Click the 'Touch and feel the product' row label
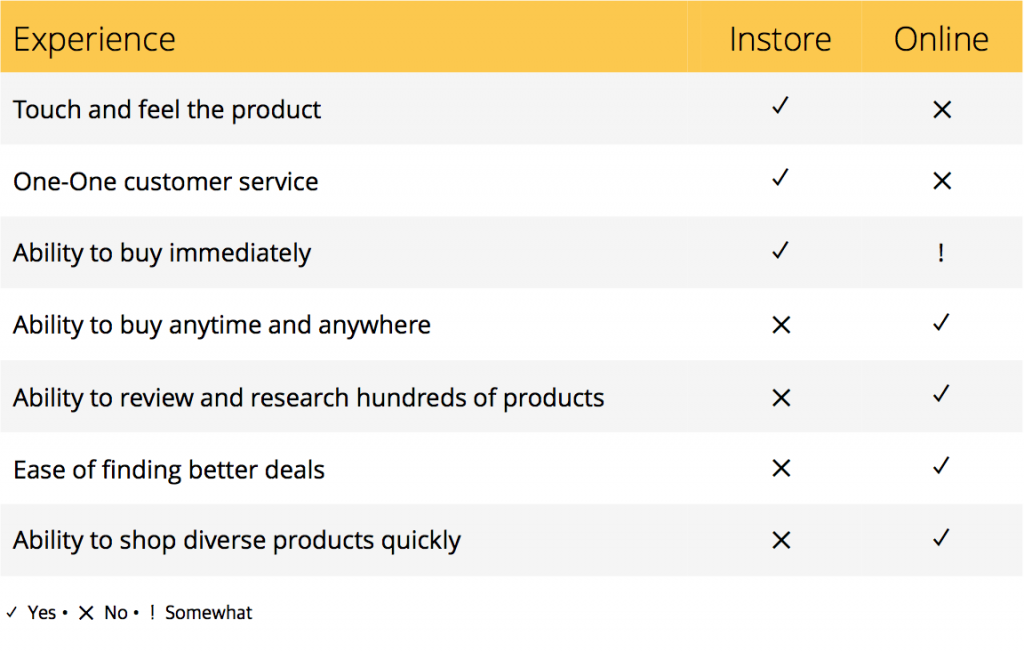 pyautogui.click(x=167, y=110)
